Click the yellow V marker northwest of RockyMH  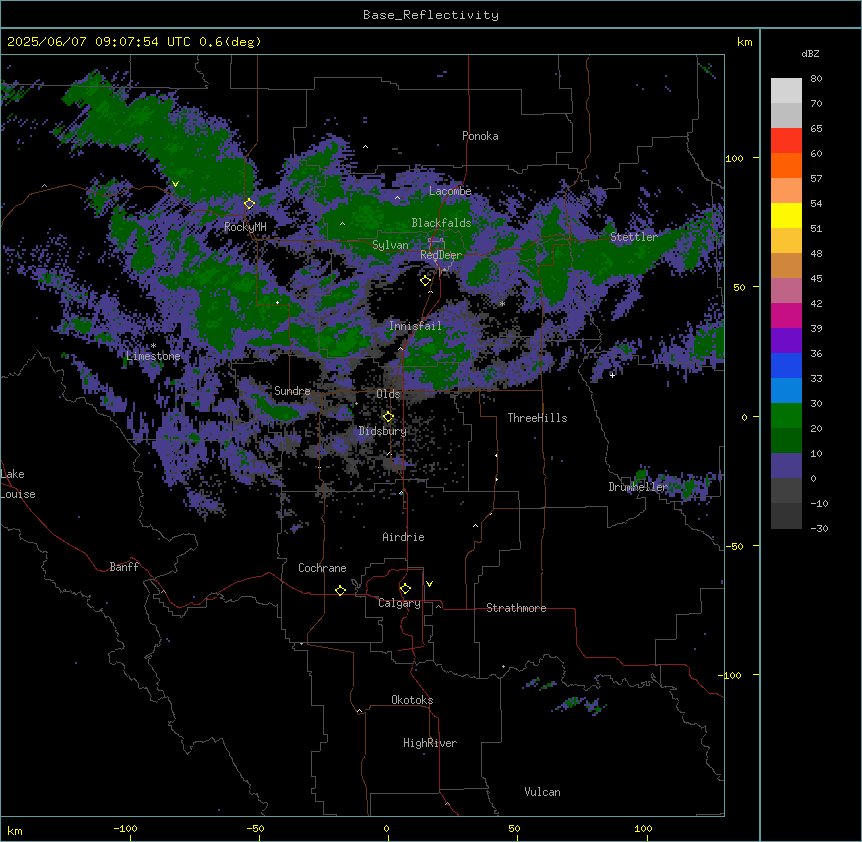(175, 184)
